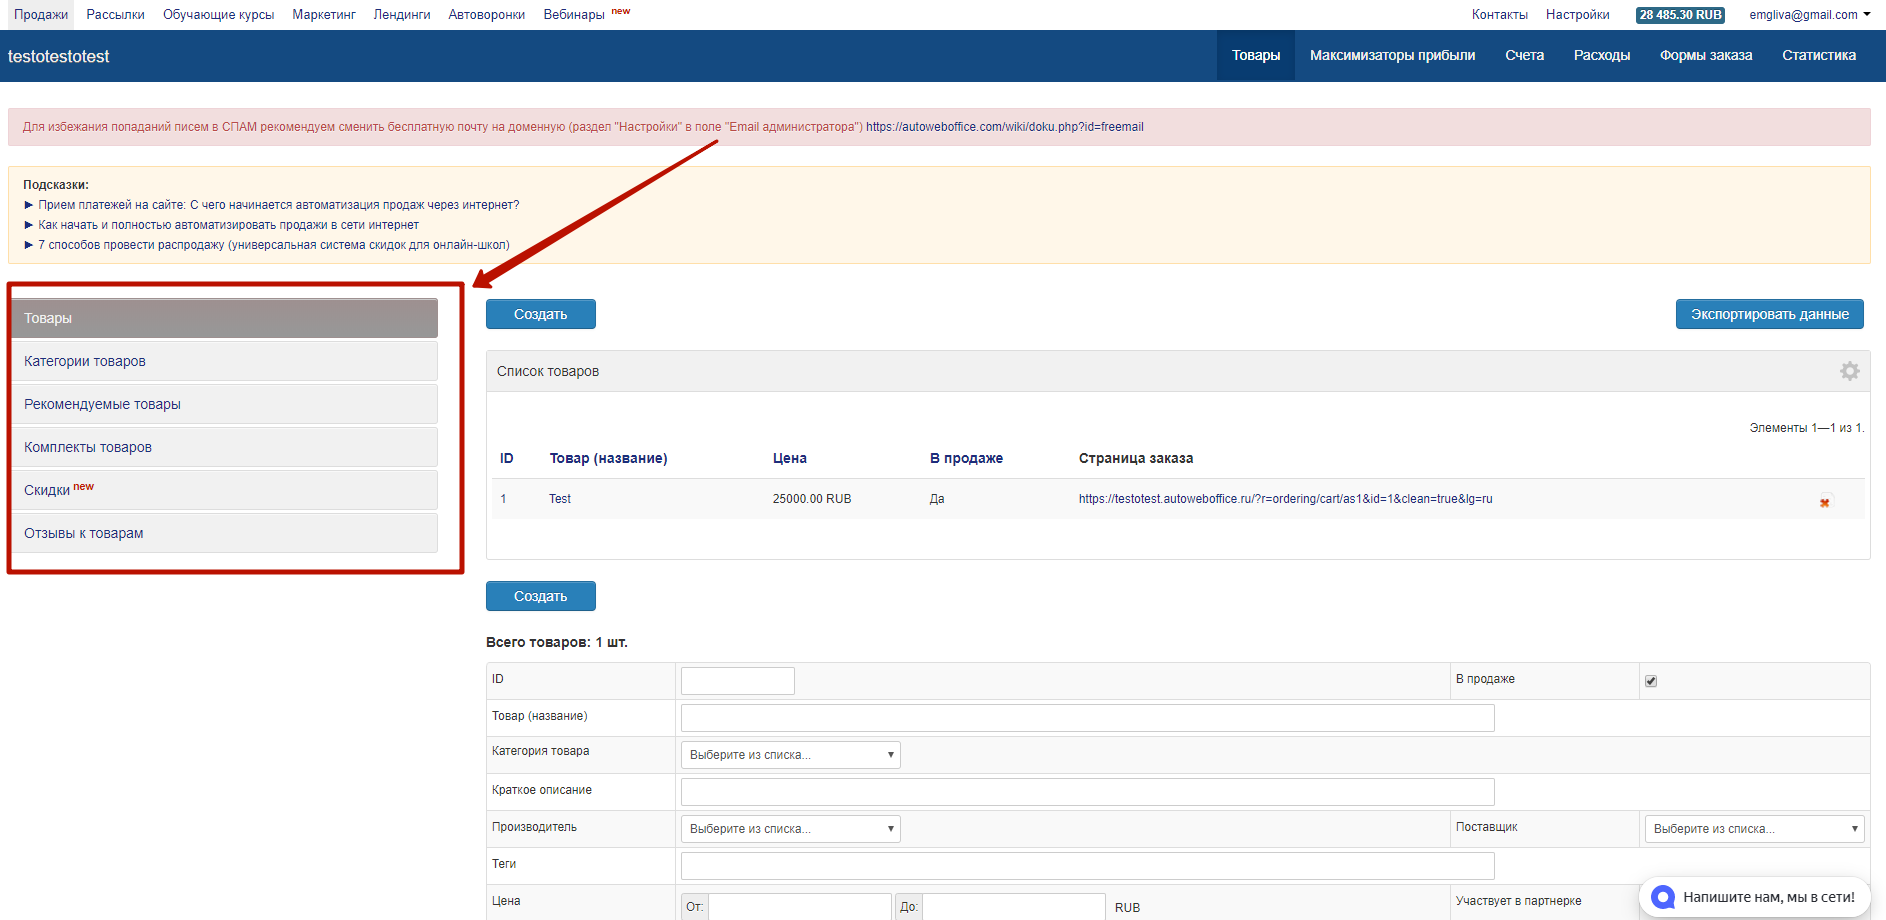Select Категории товаров in the sidebar
The image size is (1886, 920).
(85, 361)
